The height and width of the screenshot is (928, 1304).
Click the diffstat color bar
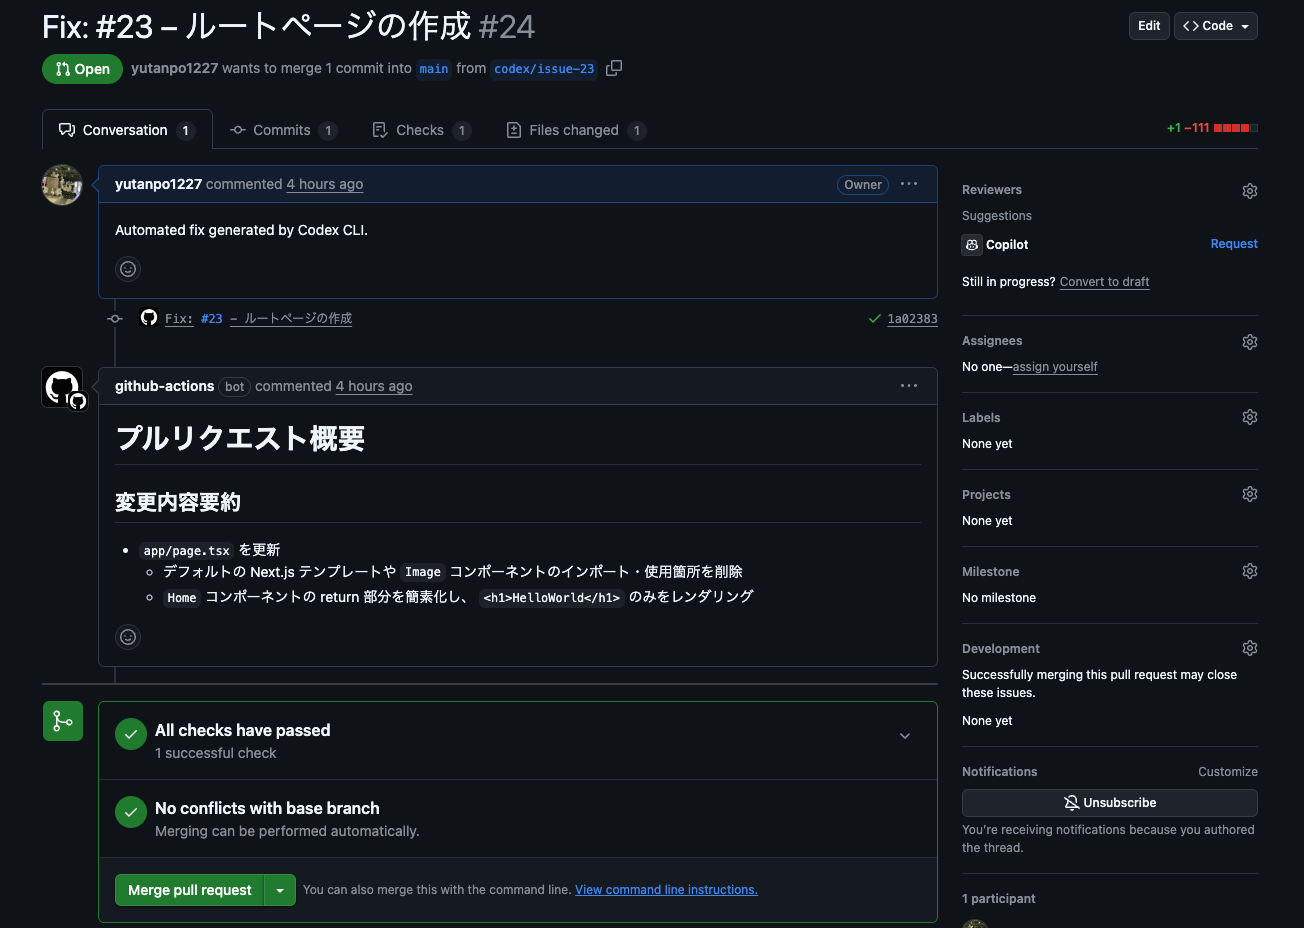point(1236,128)
